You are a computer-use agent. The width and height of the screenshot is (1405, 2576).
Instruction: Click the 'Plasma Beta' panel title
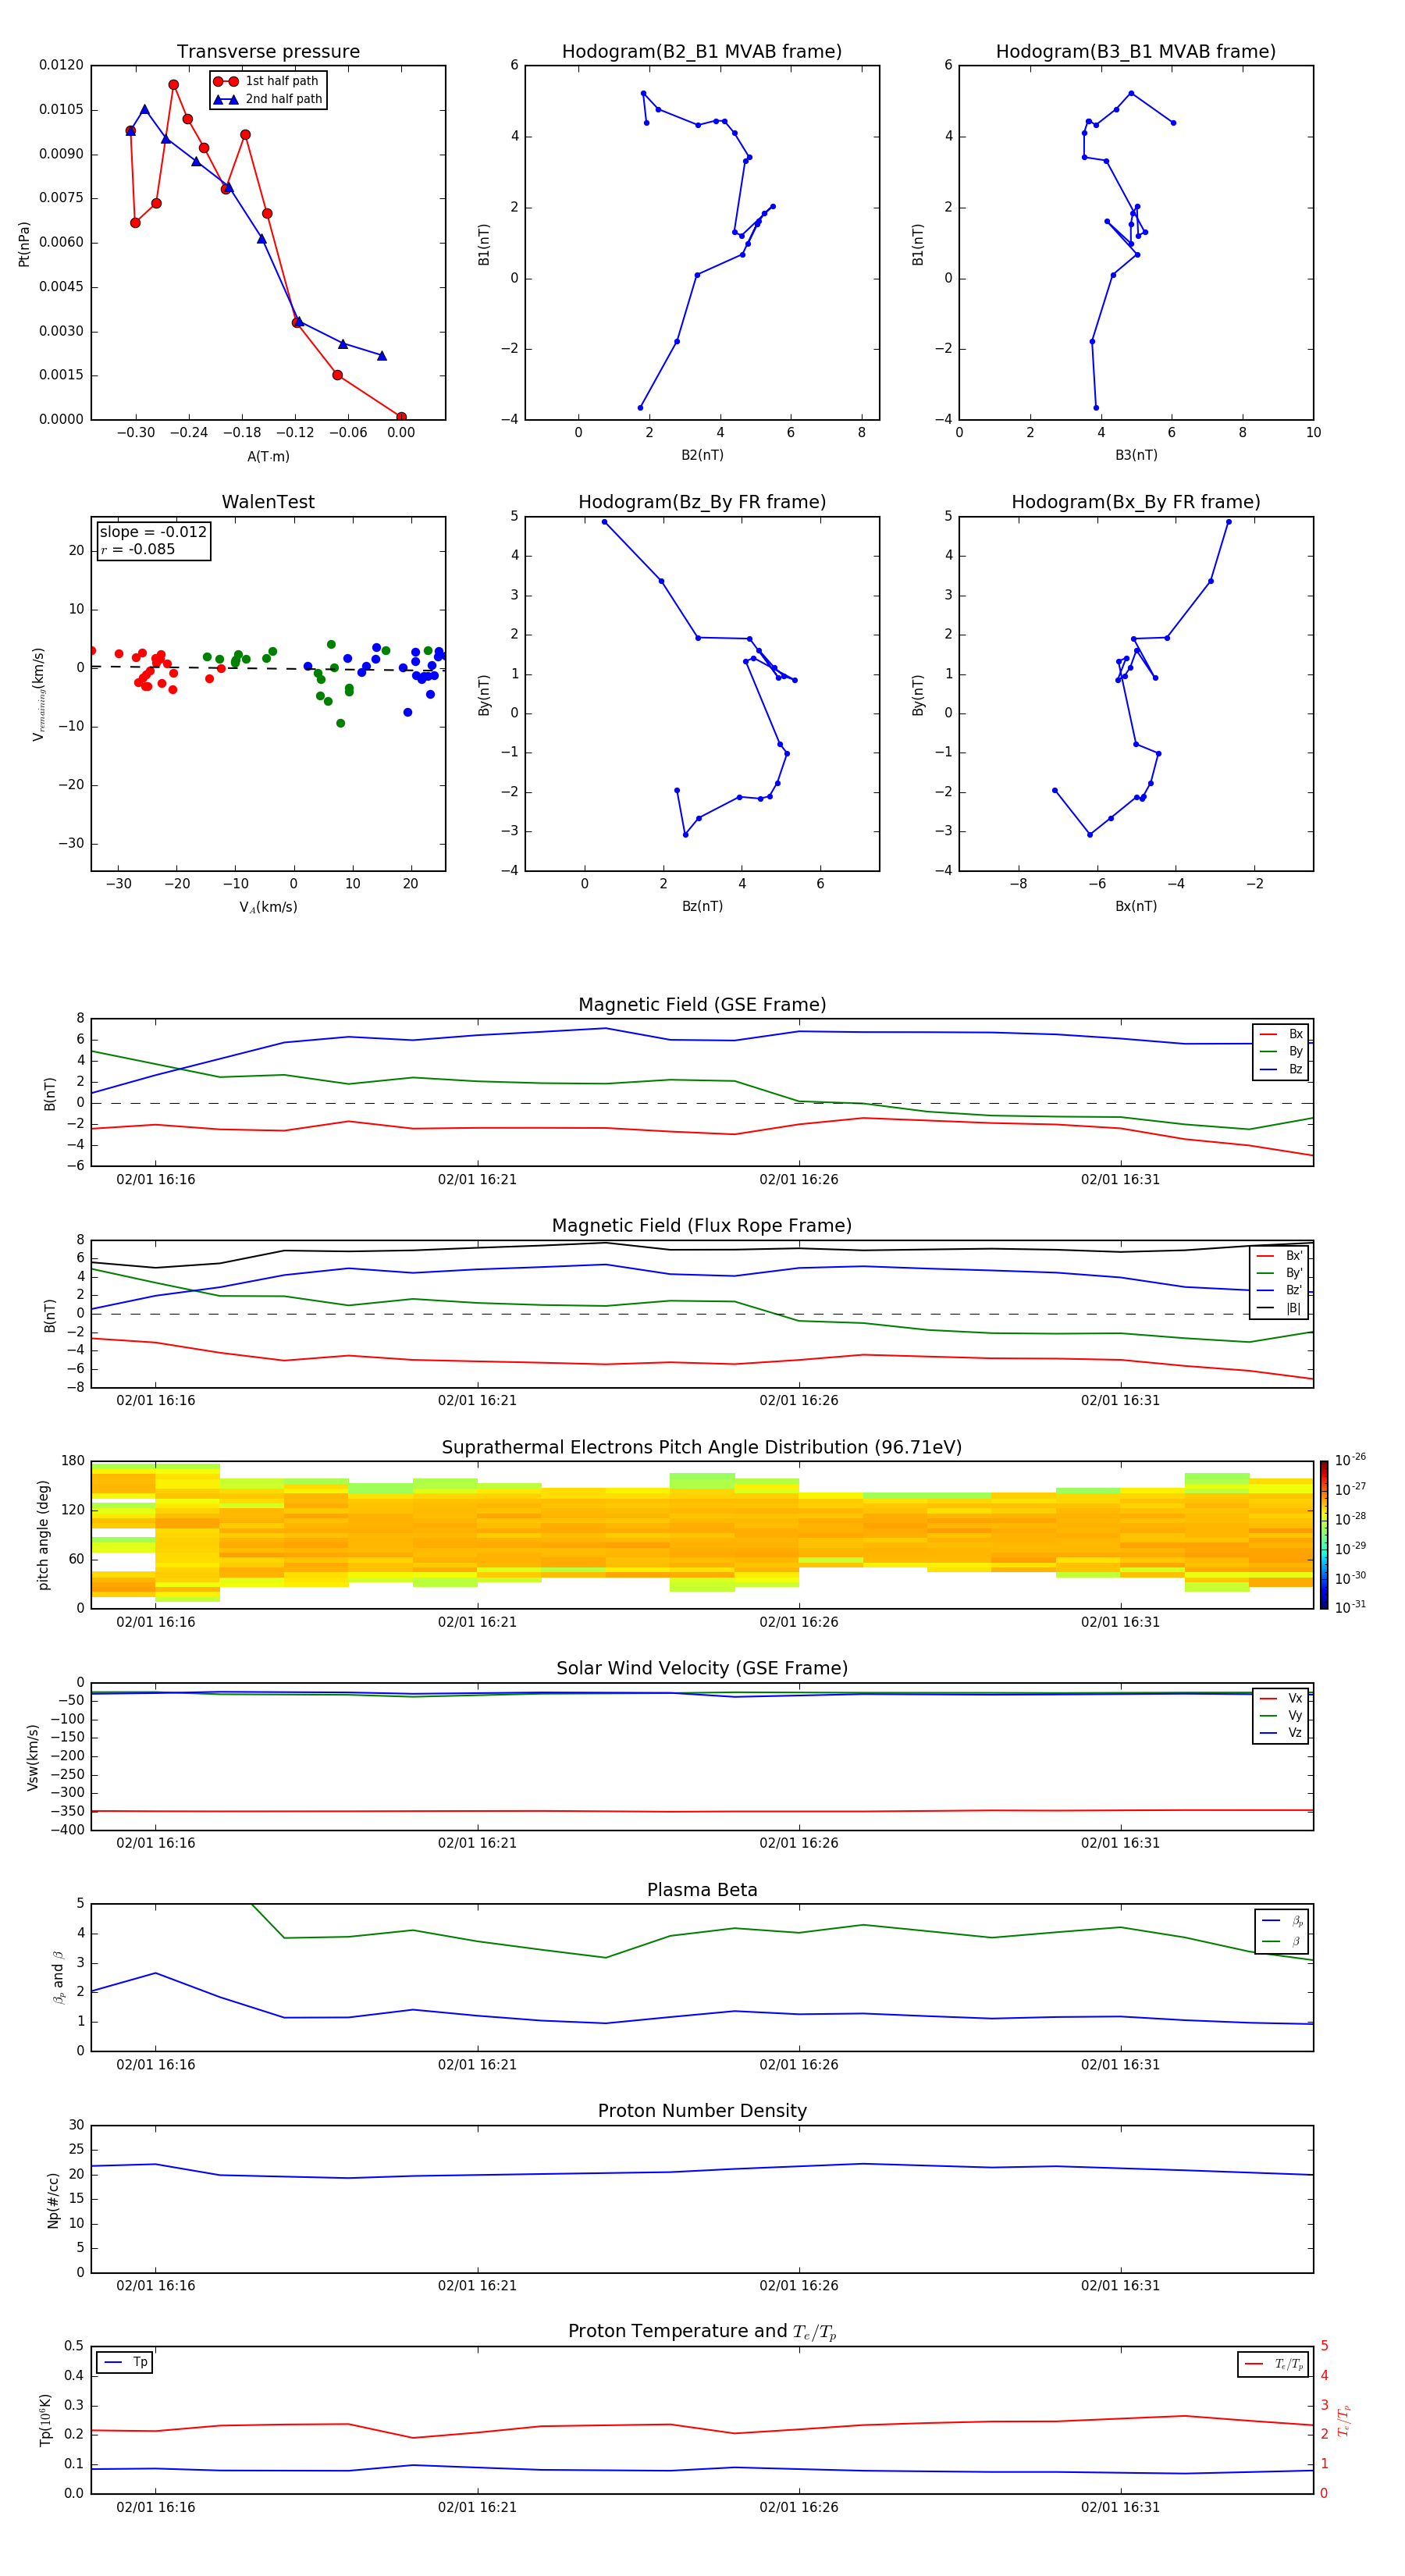(x=702, y=1890)
